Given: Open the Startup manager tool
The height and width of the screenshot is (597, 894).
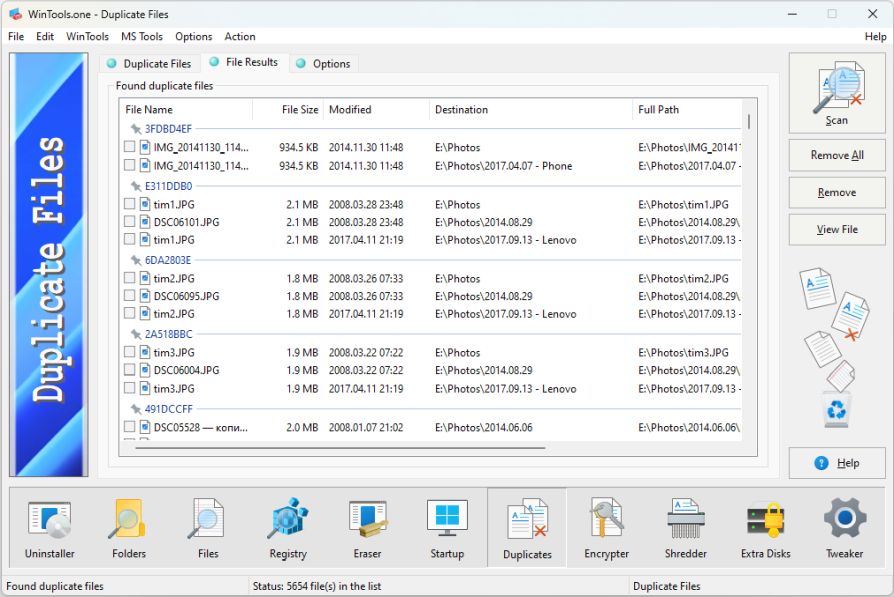Looking at the screenshot, I should [x=447, y=527].
